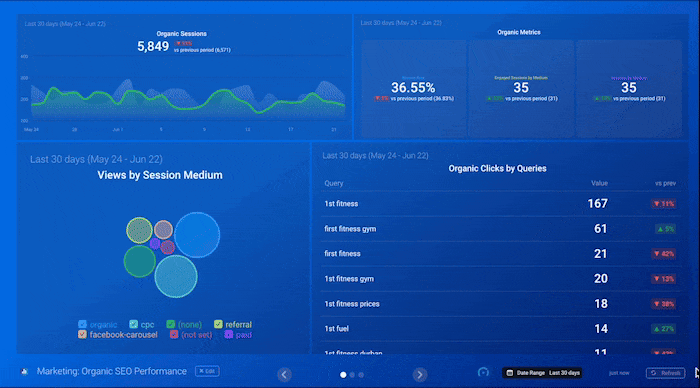700x388 pixels.
Task: Open the 1st fitness prices query row
Action: click(x=500, y=304)
